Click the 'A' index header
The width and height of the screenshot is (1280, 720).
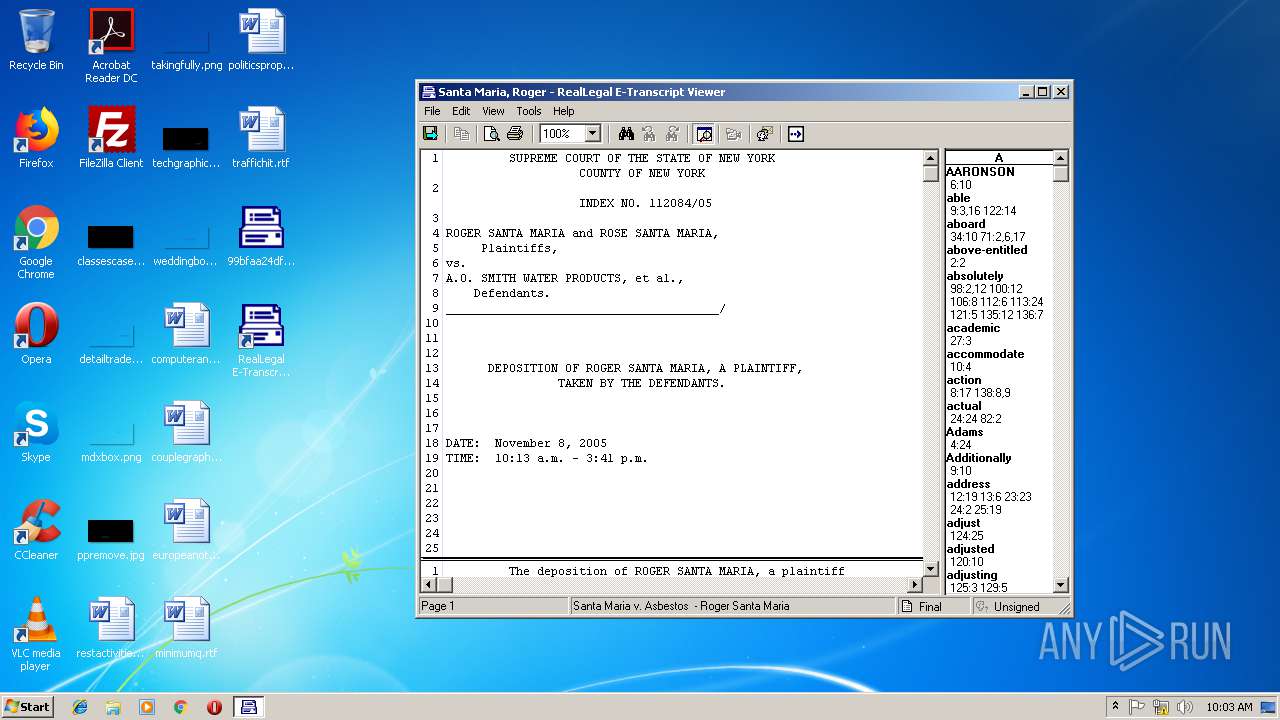[x=999, y=158]
